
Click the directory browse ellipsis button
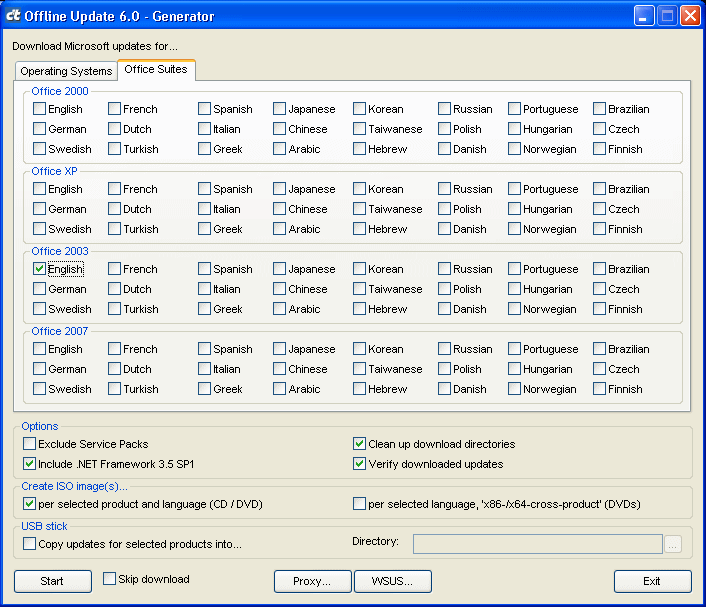(673, 544)
